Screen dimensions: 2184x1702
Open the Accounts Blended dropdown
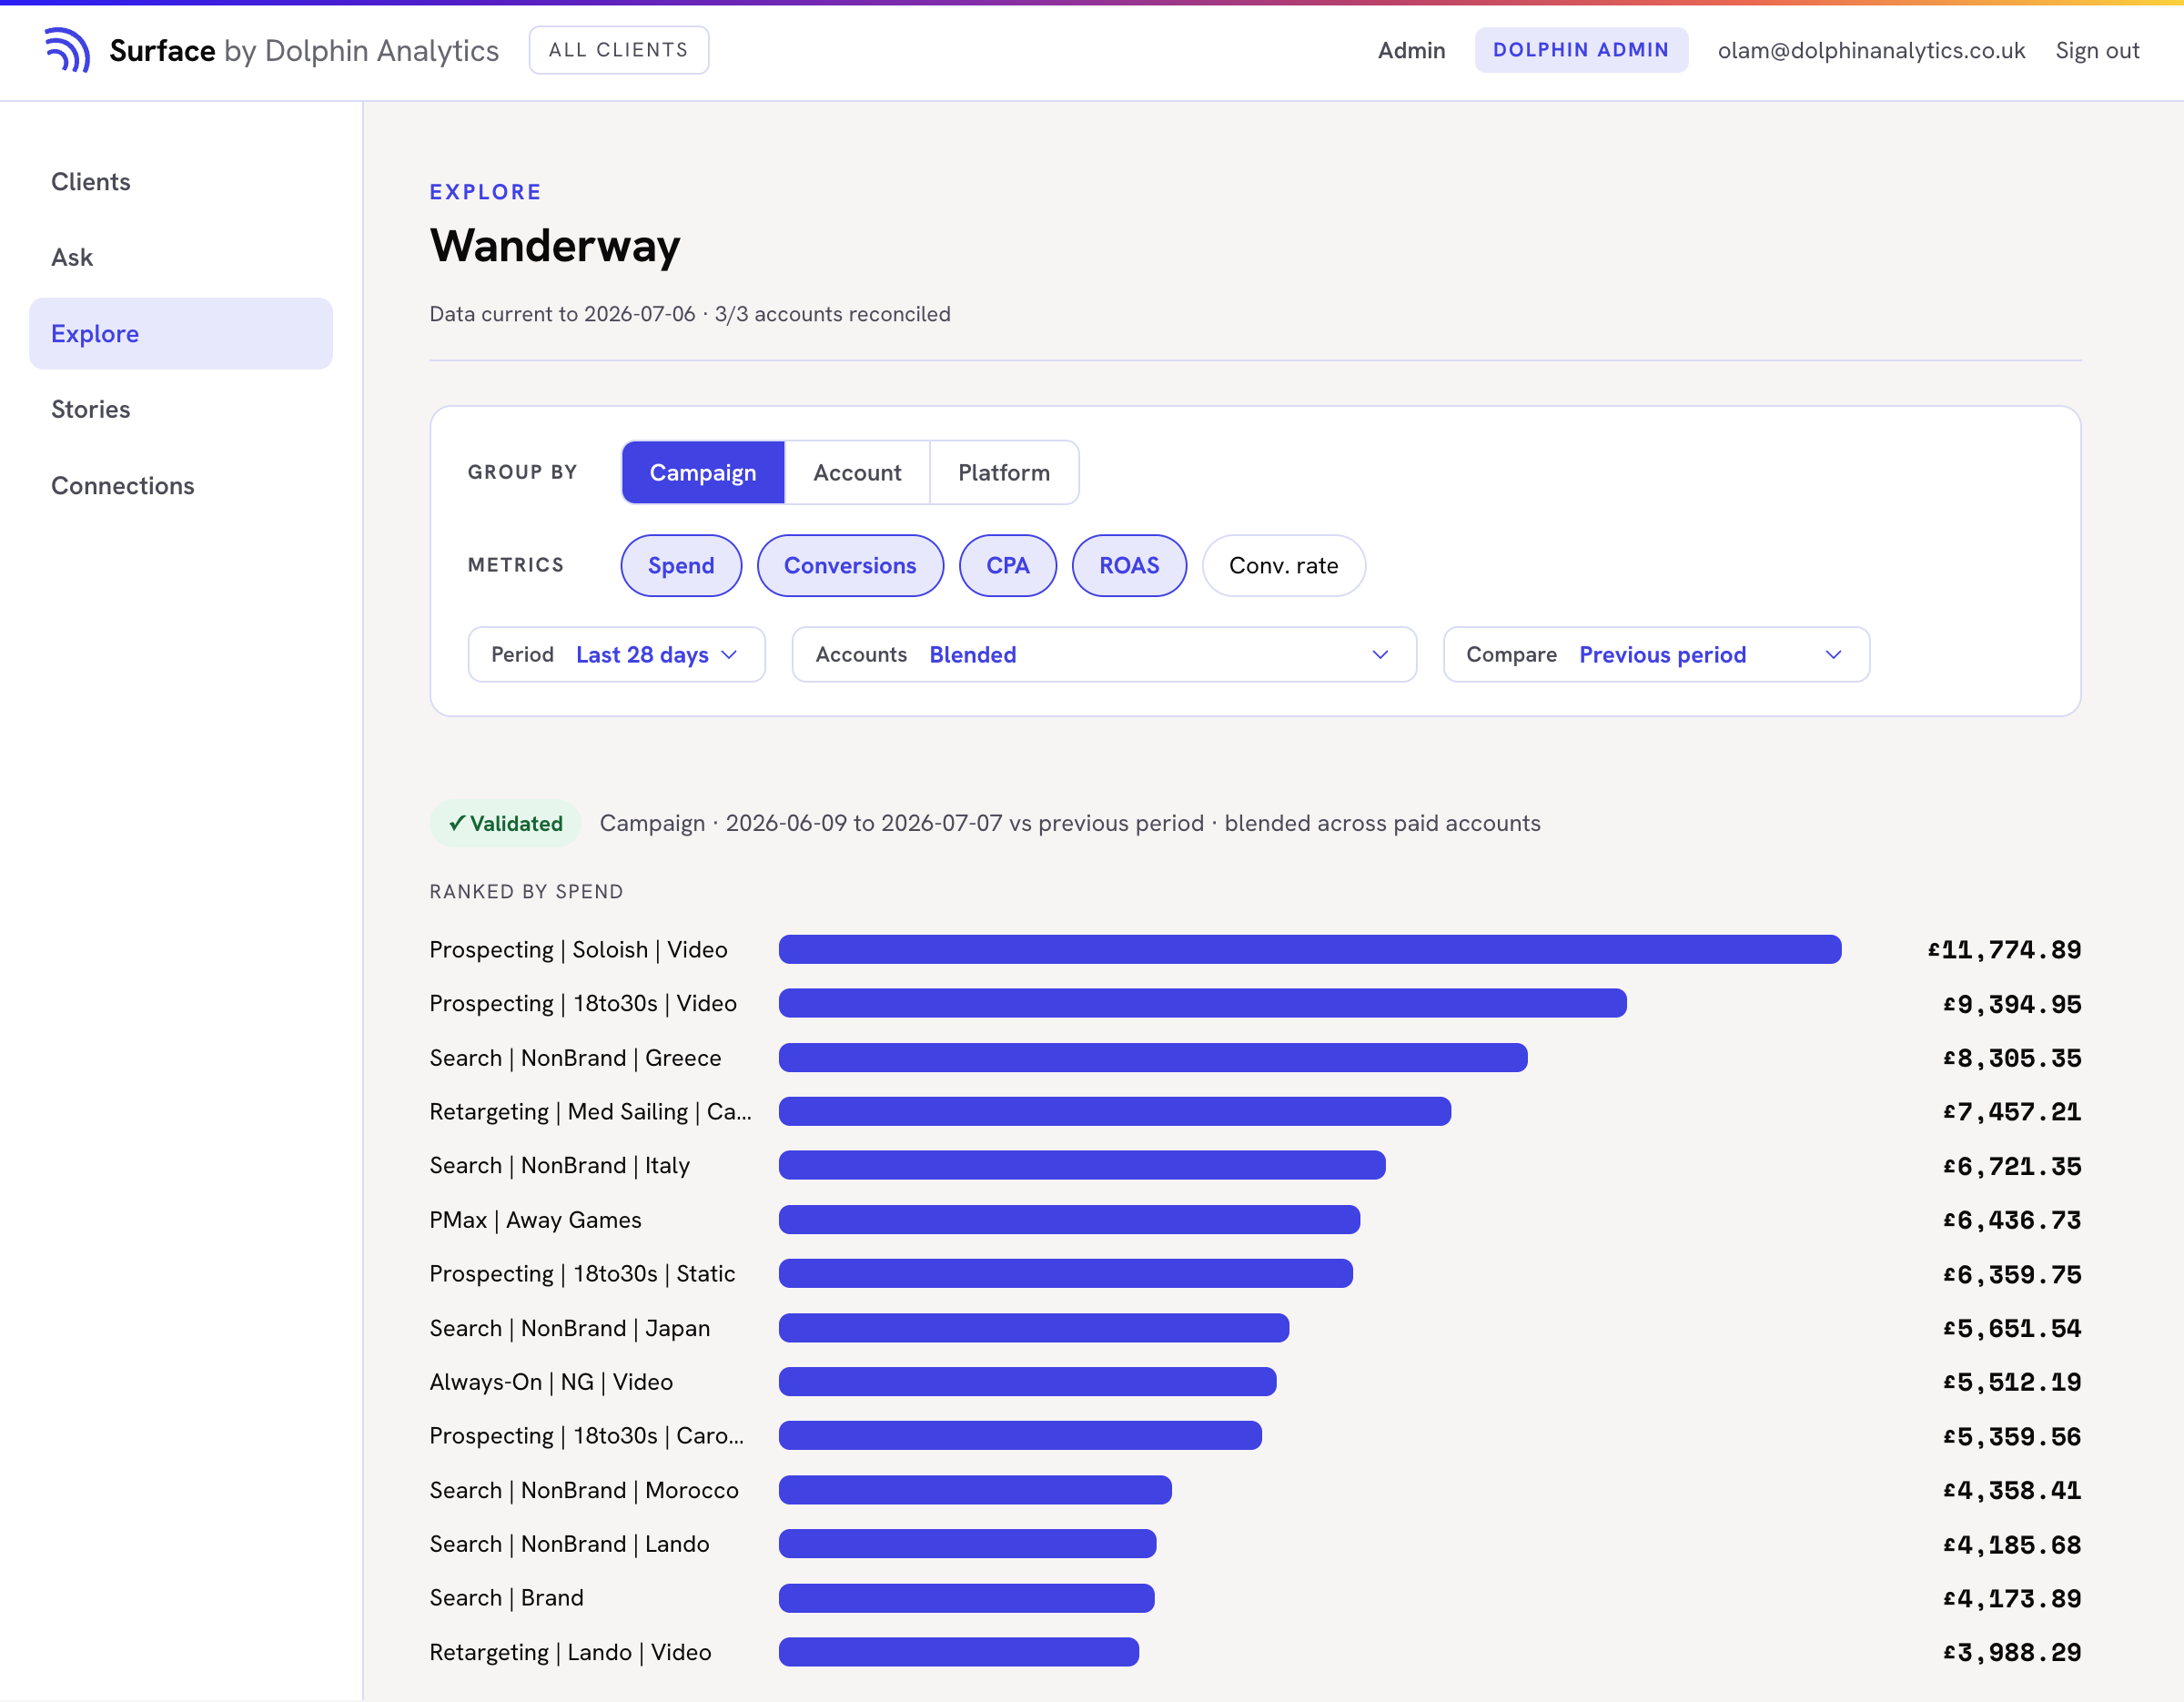1103,654
